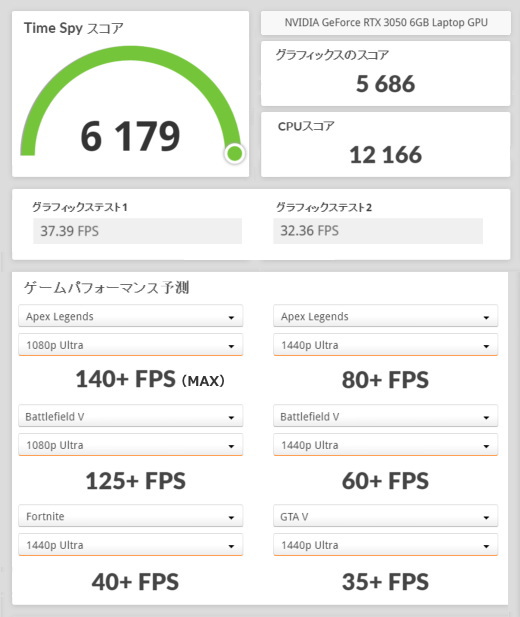
Task: Click the 6 179 Time Spy score
Action: point(130,136)
